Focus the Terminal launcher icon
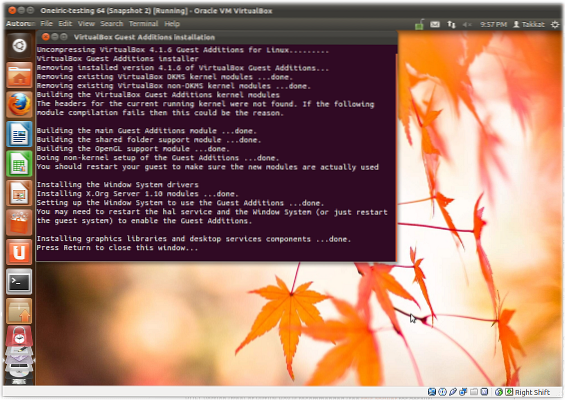This screenshot has width=565, height=400. click(19, 281)
